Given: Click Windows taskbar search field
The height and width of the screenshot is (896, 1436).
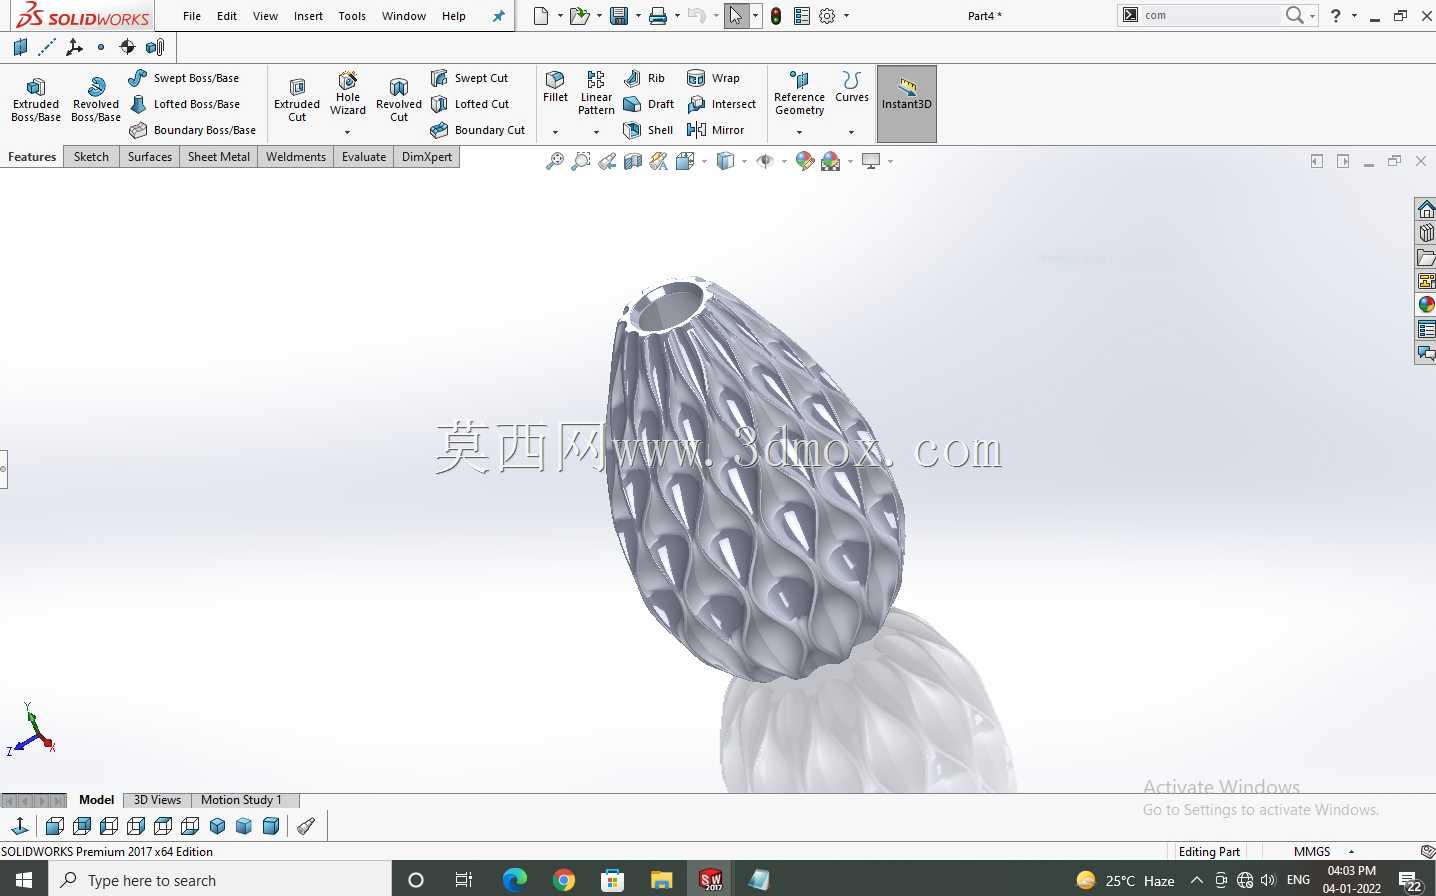Looking at the screenshot, I should click(x=220, y=880).
